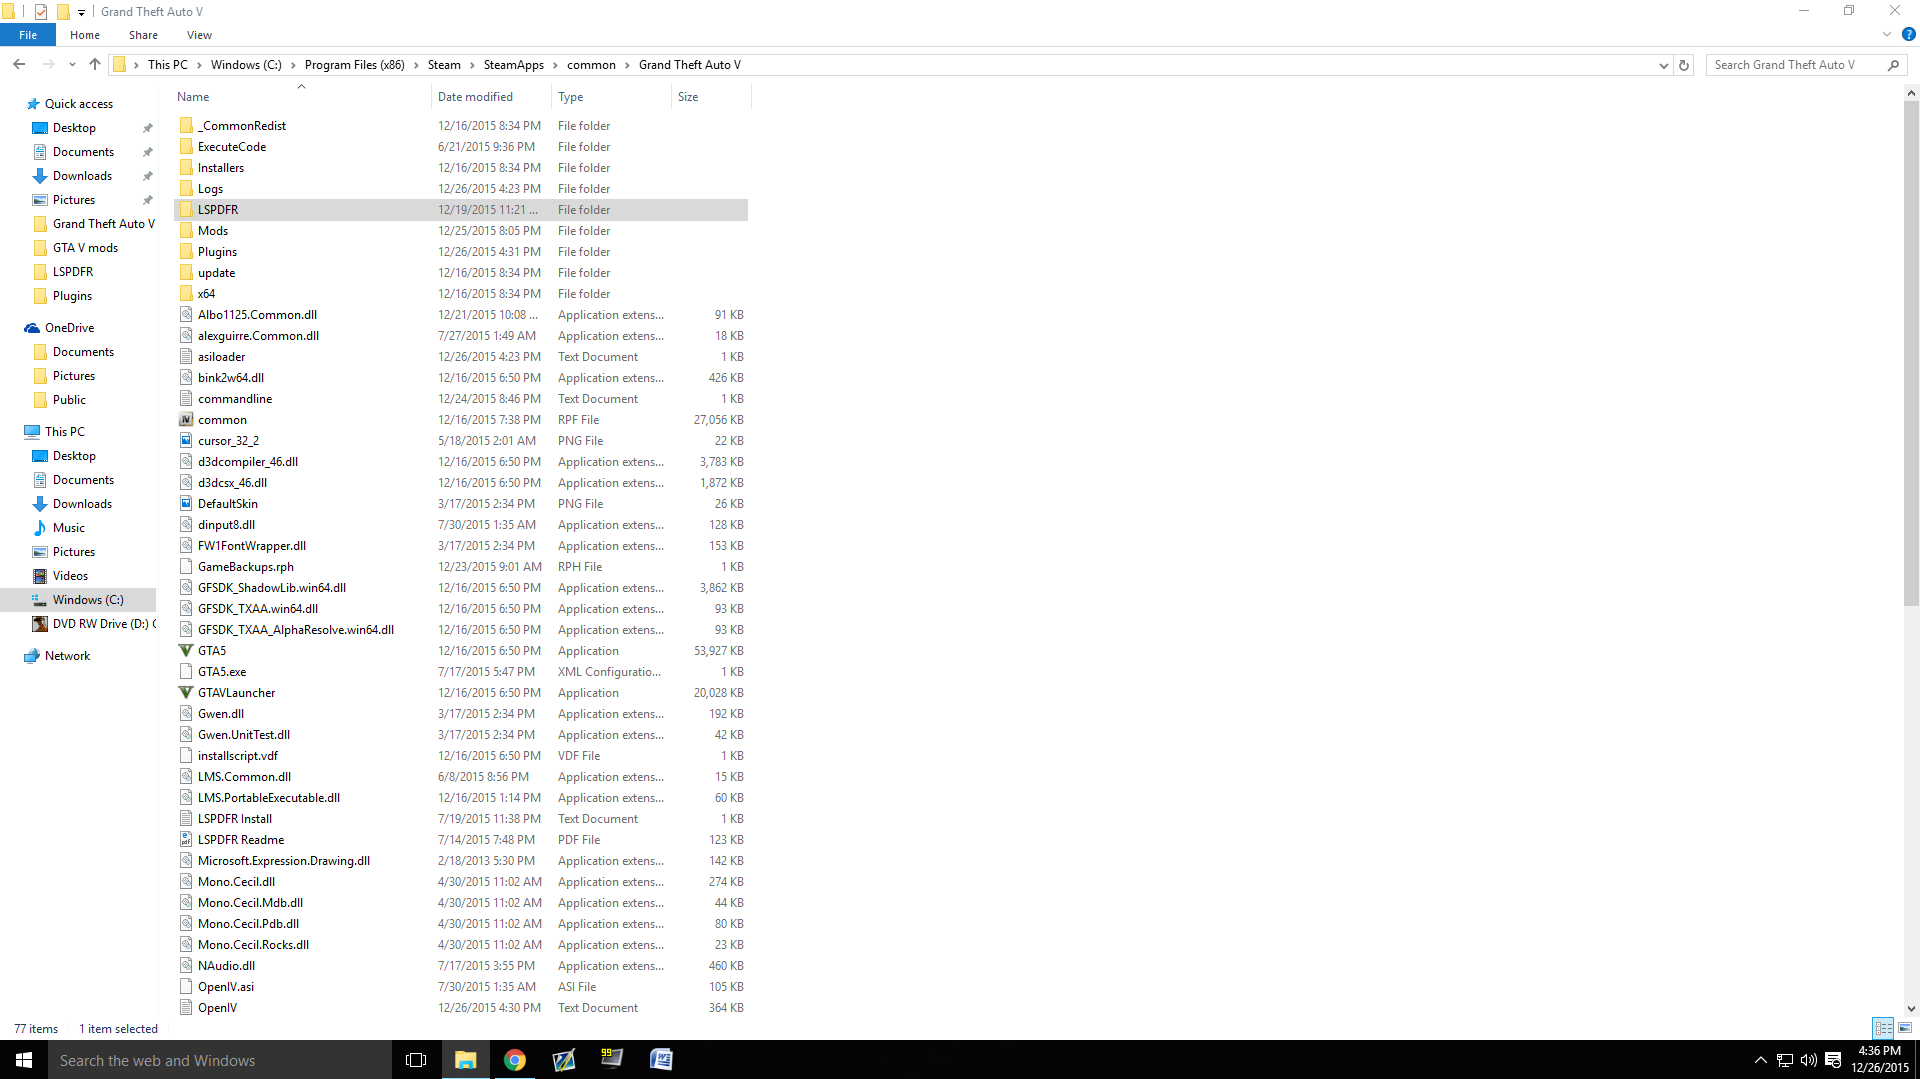The height and width of the screenshot is (1079, 1920).
Task: Switch to Details view layout icon
Action: click(1884, 1028)
